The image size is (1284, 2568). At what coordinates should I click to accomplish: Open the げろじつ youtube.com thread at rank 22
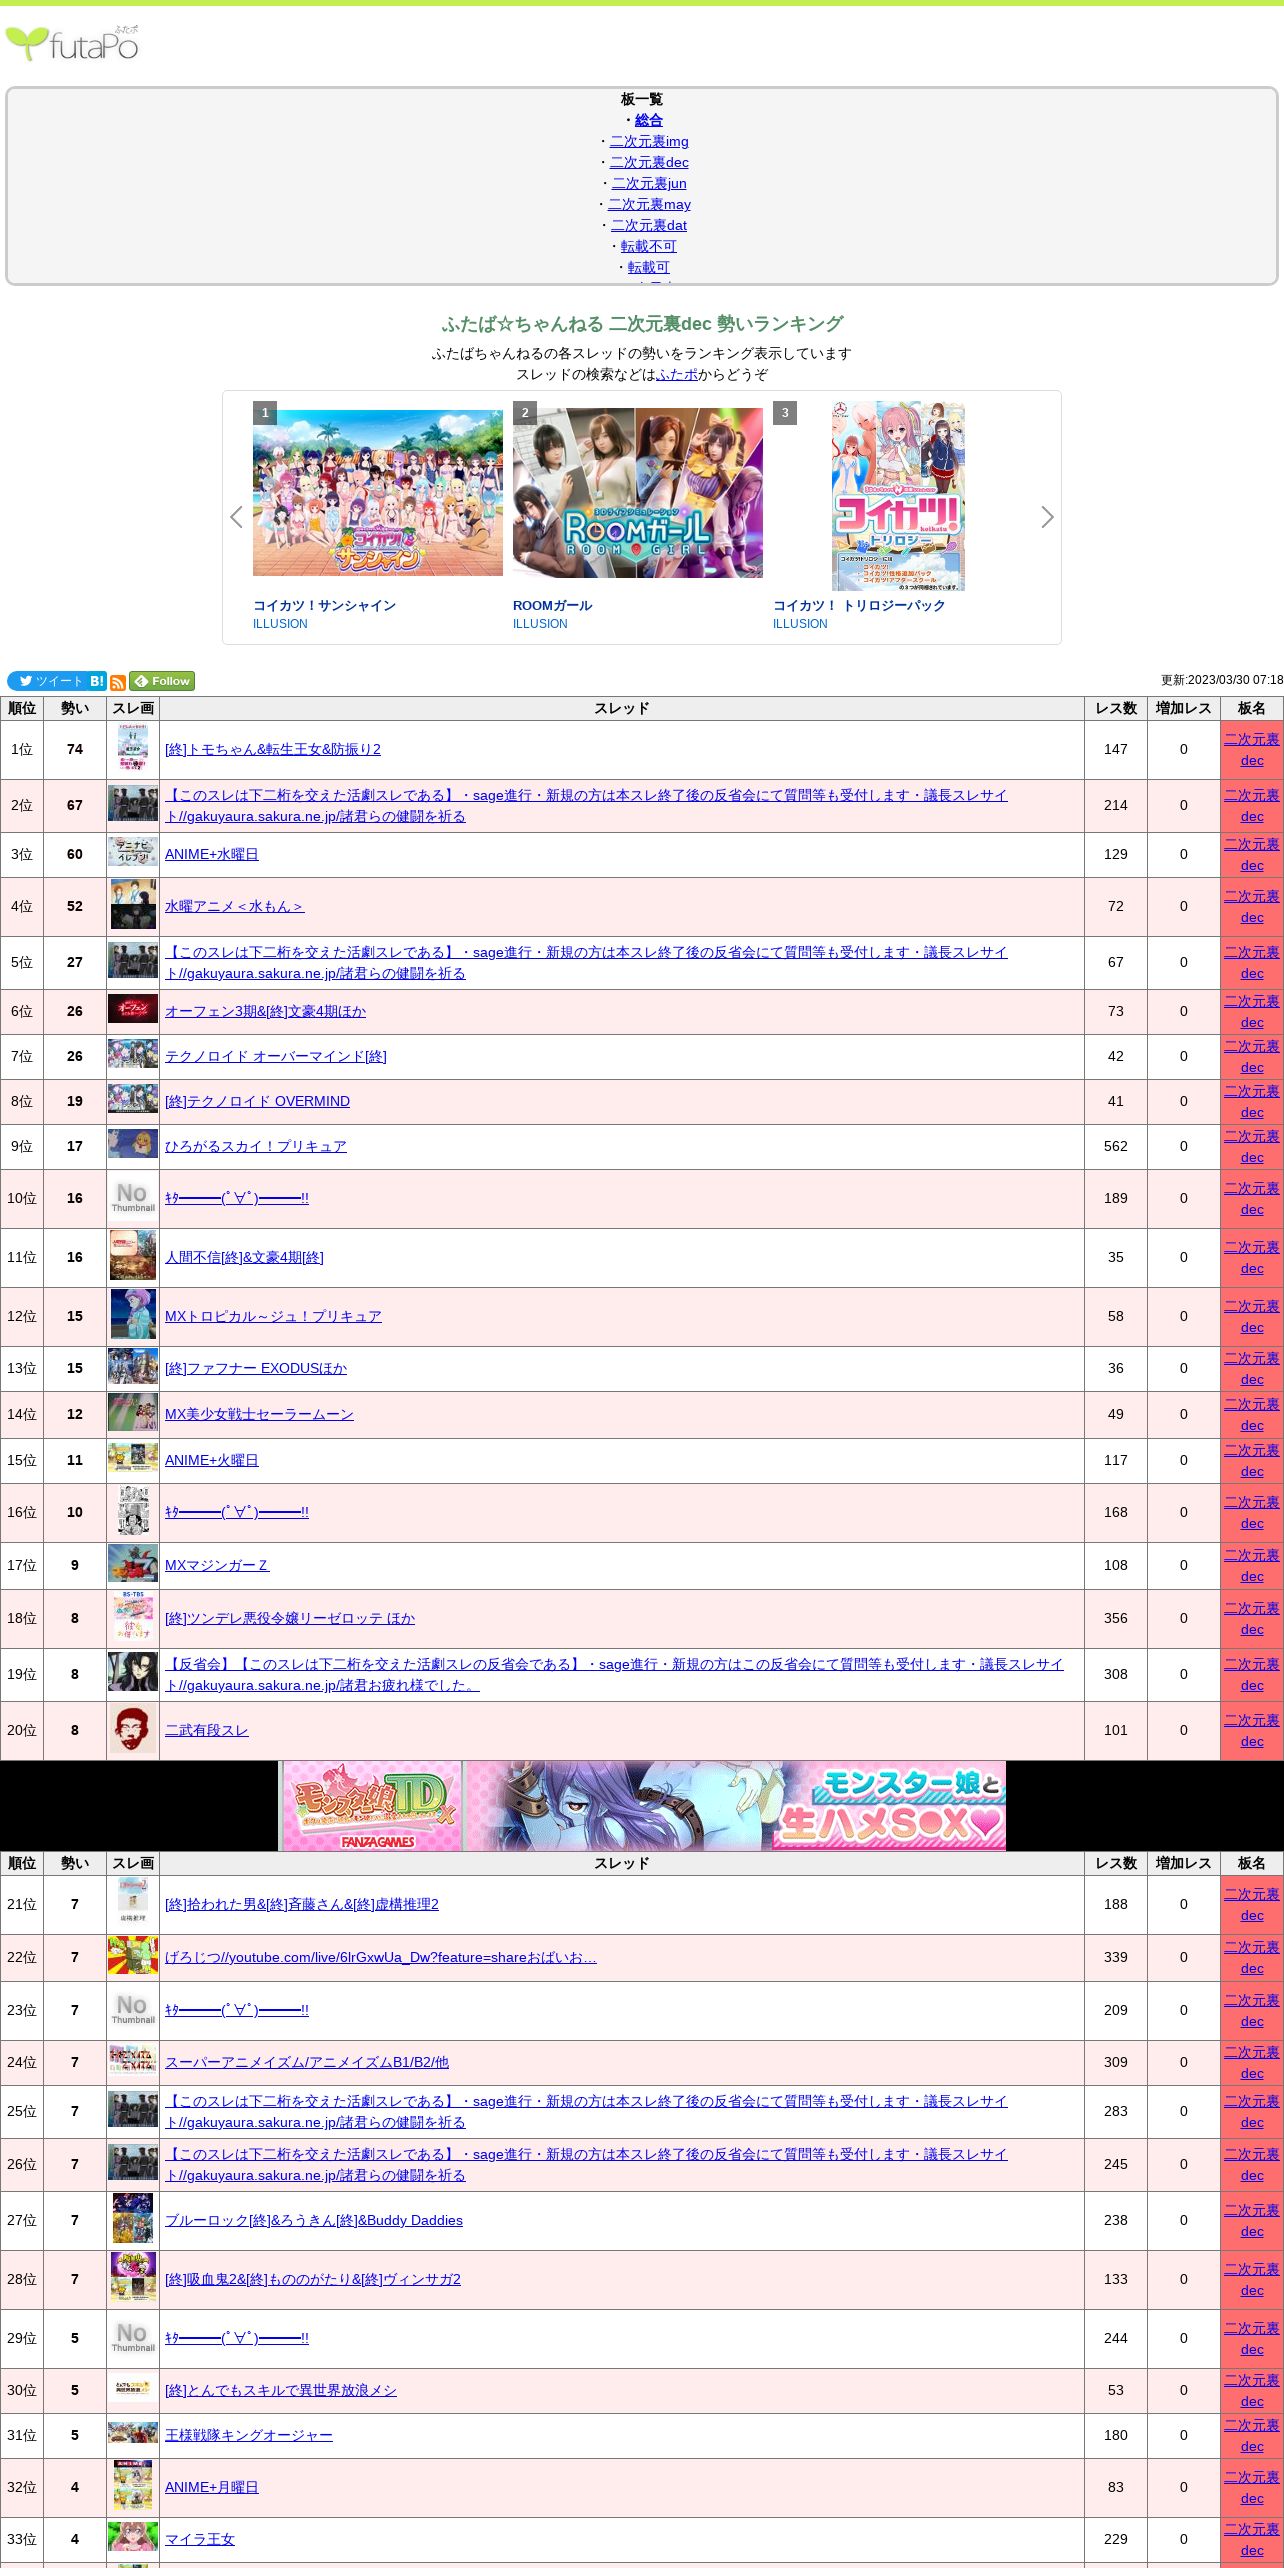pos(381,1957)
